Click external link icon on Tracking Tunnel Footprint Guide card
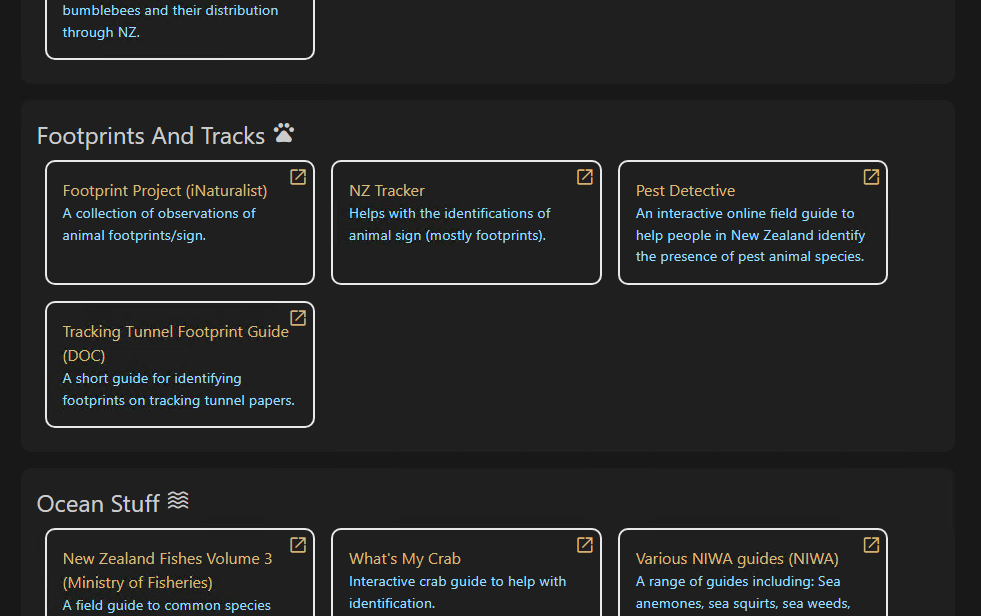Viewport: 981px width, 616px height. pyautogui.click(x=298, y=318)
